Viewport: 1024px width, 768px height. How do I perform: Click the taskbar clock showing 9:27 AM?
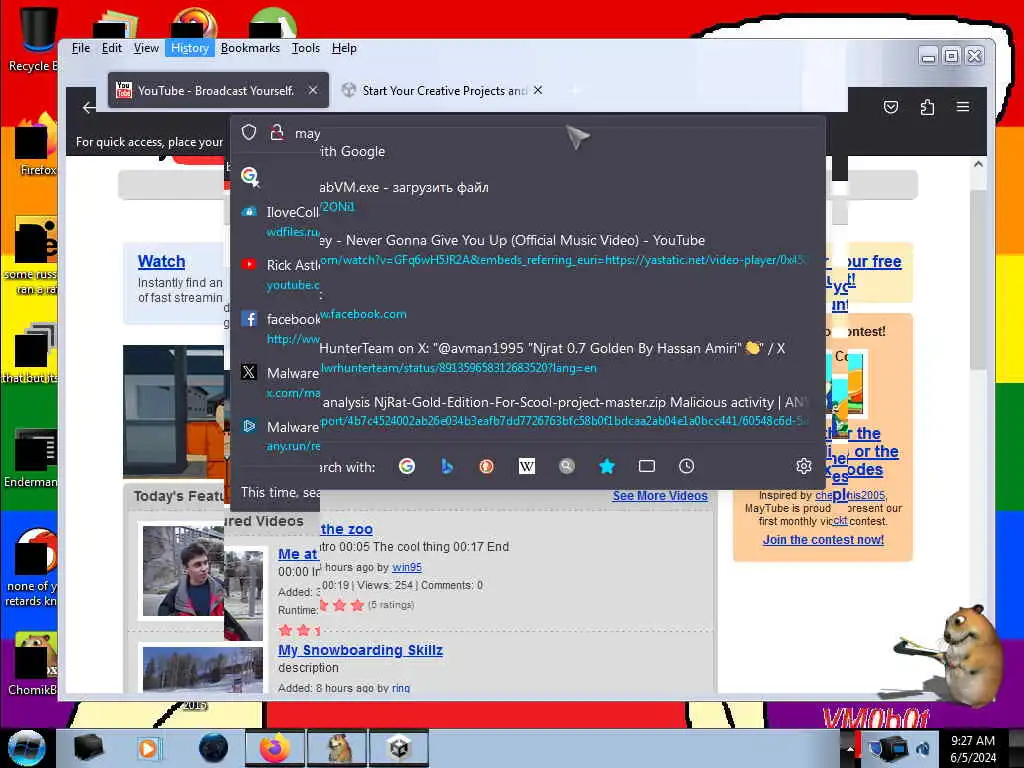tap(973, 749)
